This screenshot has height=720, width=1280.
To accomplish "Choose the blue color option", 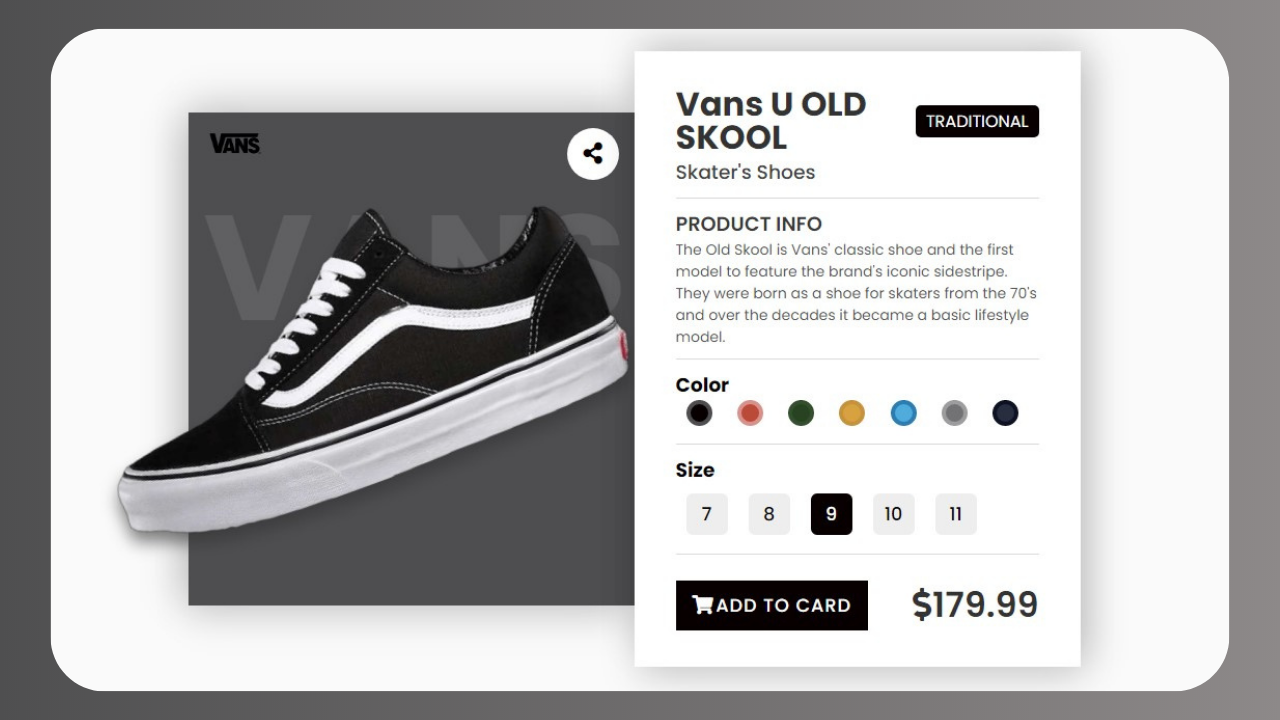I will 904,413.
